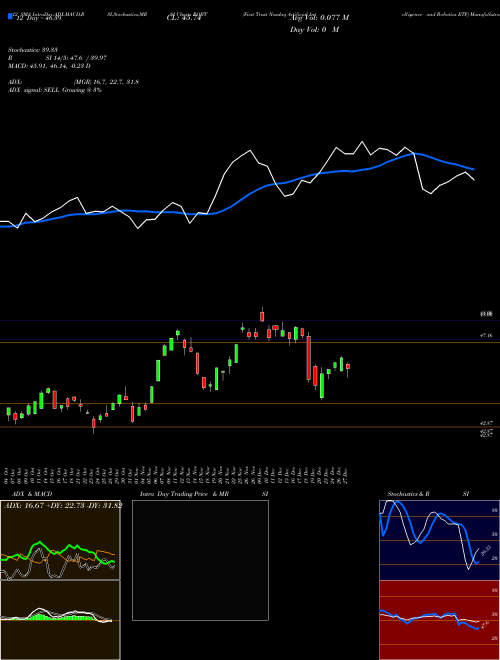Viewport: 500px width, 660px height.
Task: Click the 'SI 14/3: 47.6 / 39.97' reading
Action: pyautogui.click(x=76, y=58)
